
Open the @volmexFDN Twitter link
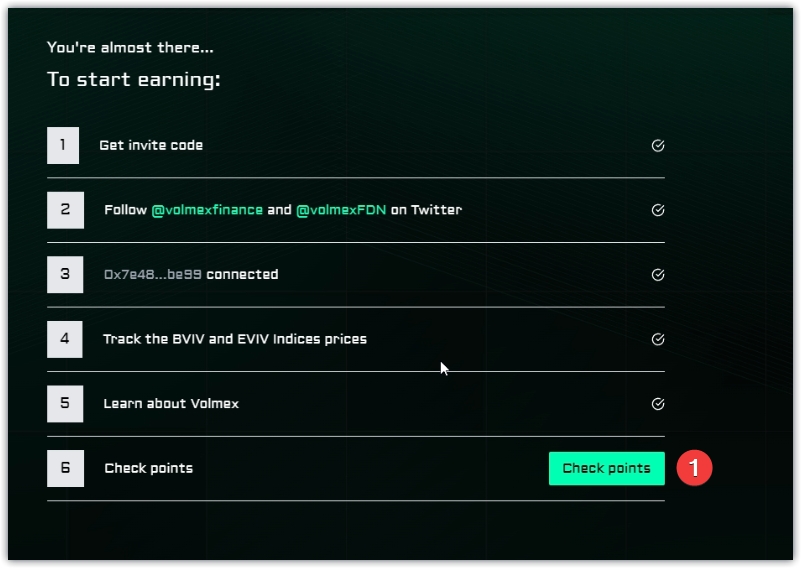[341, 210]
